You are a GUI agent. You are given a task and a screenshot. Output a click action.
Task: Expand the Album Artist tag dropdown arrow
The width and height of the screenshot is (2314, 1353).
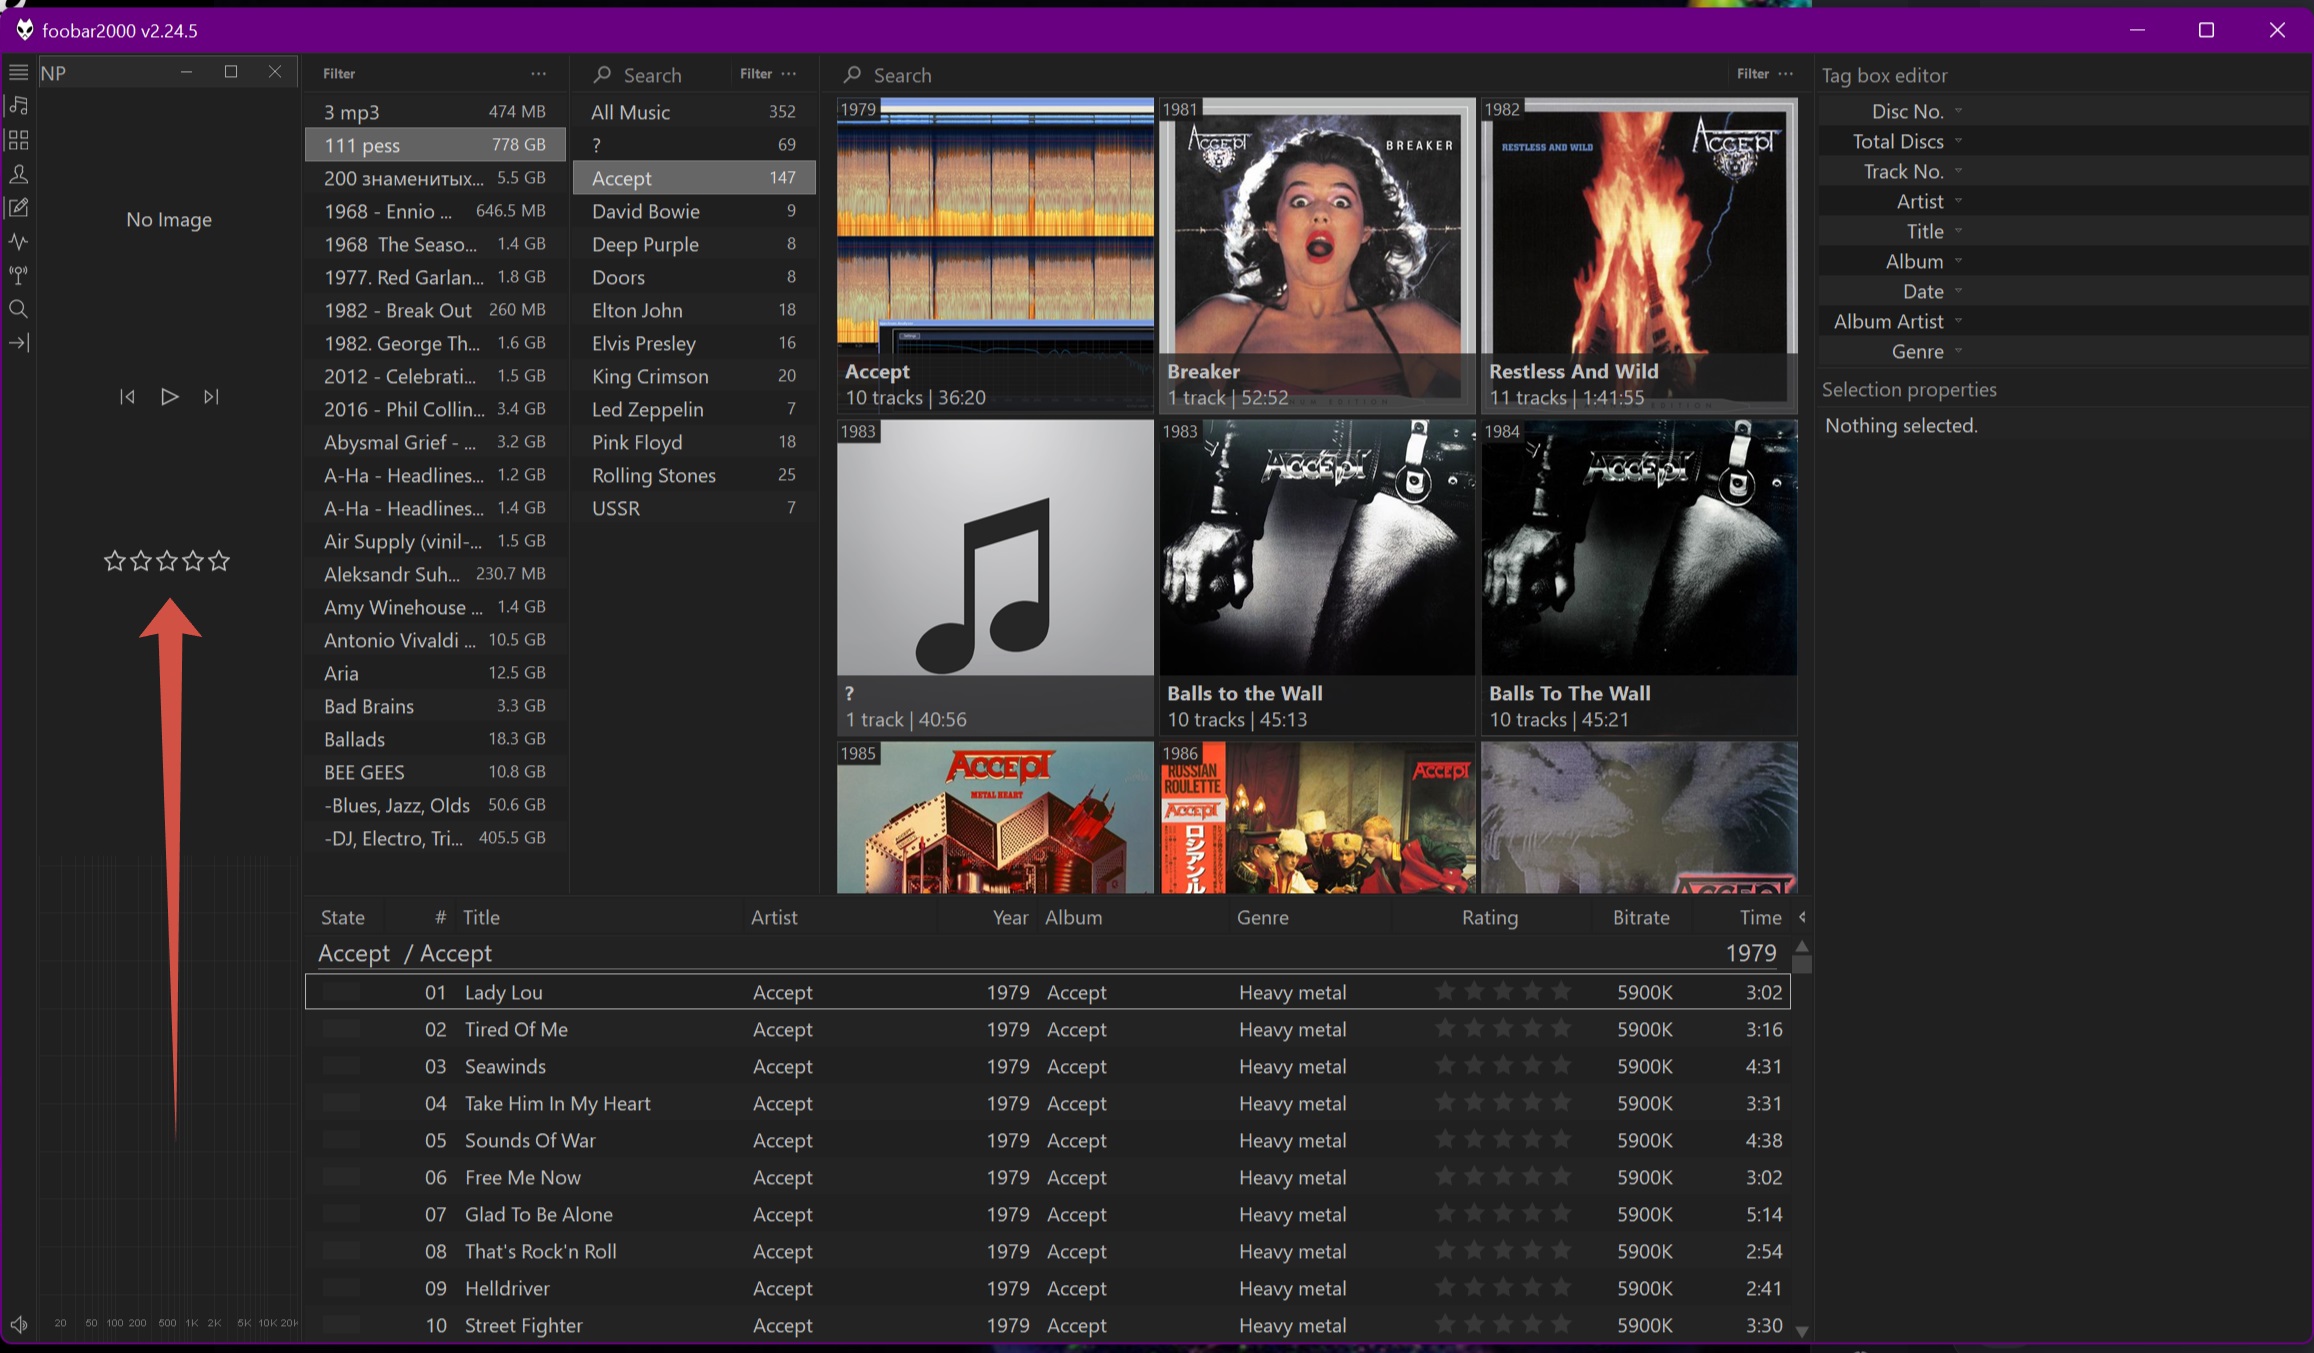point(1958,321)
